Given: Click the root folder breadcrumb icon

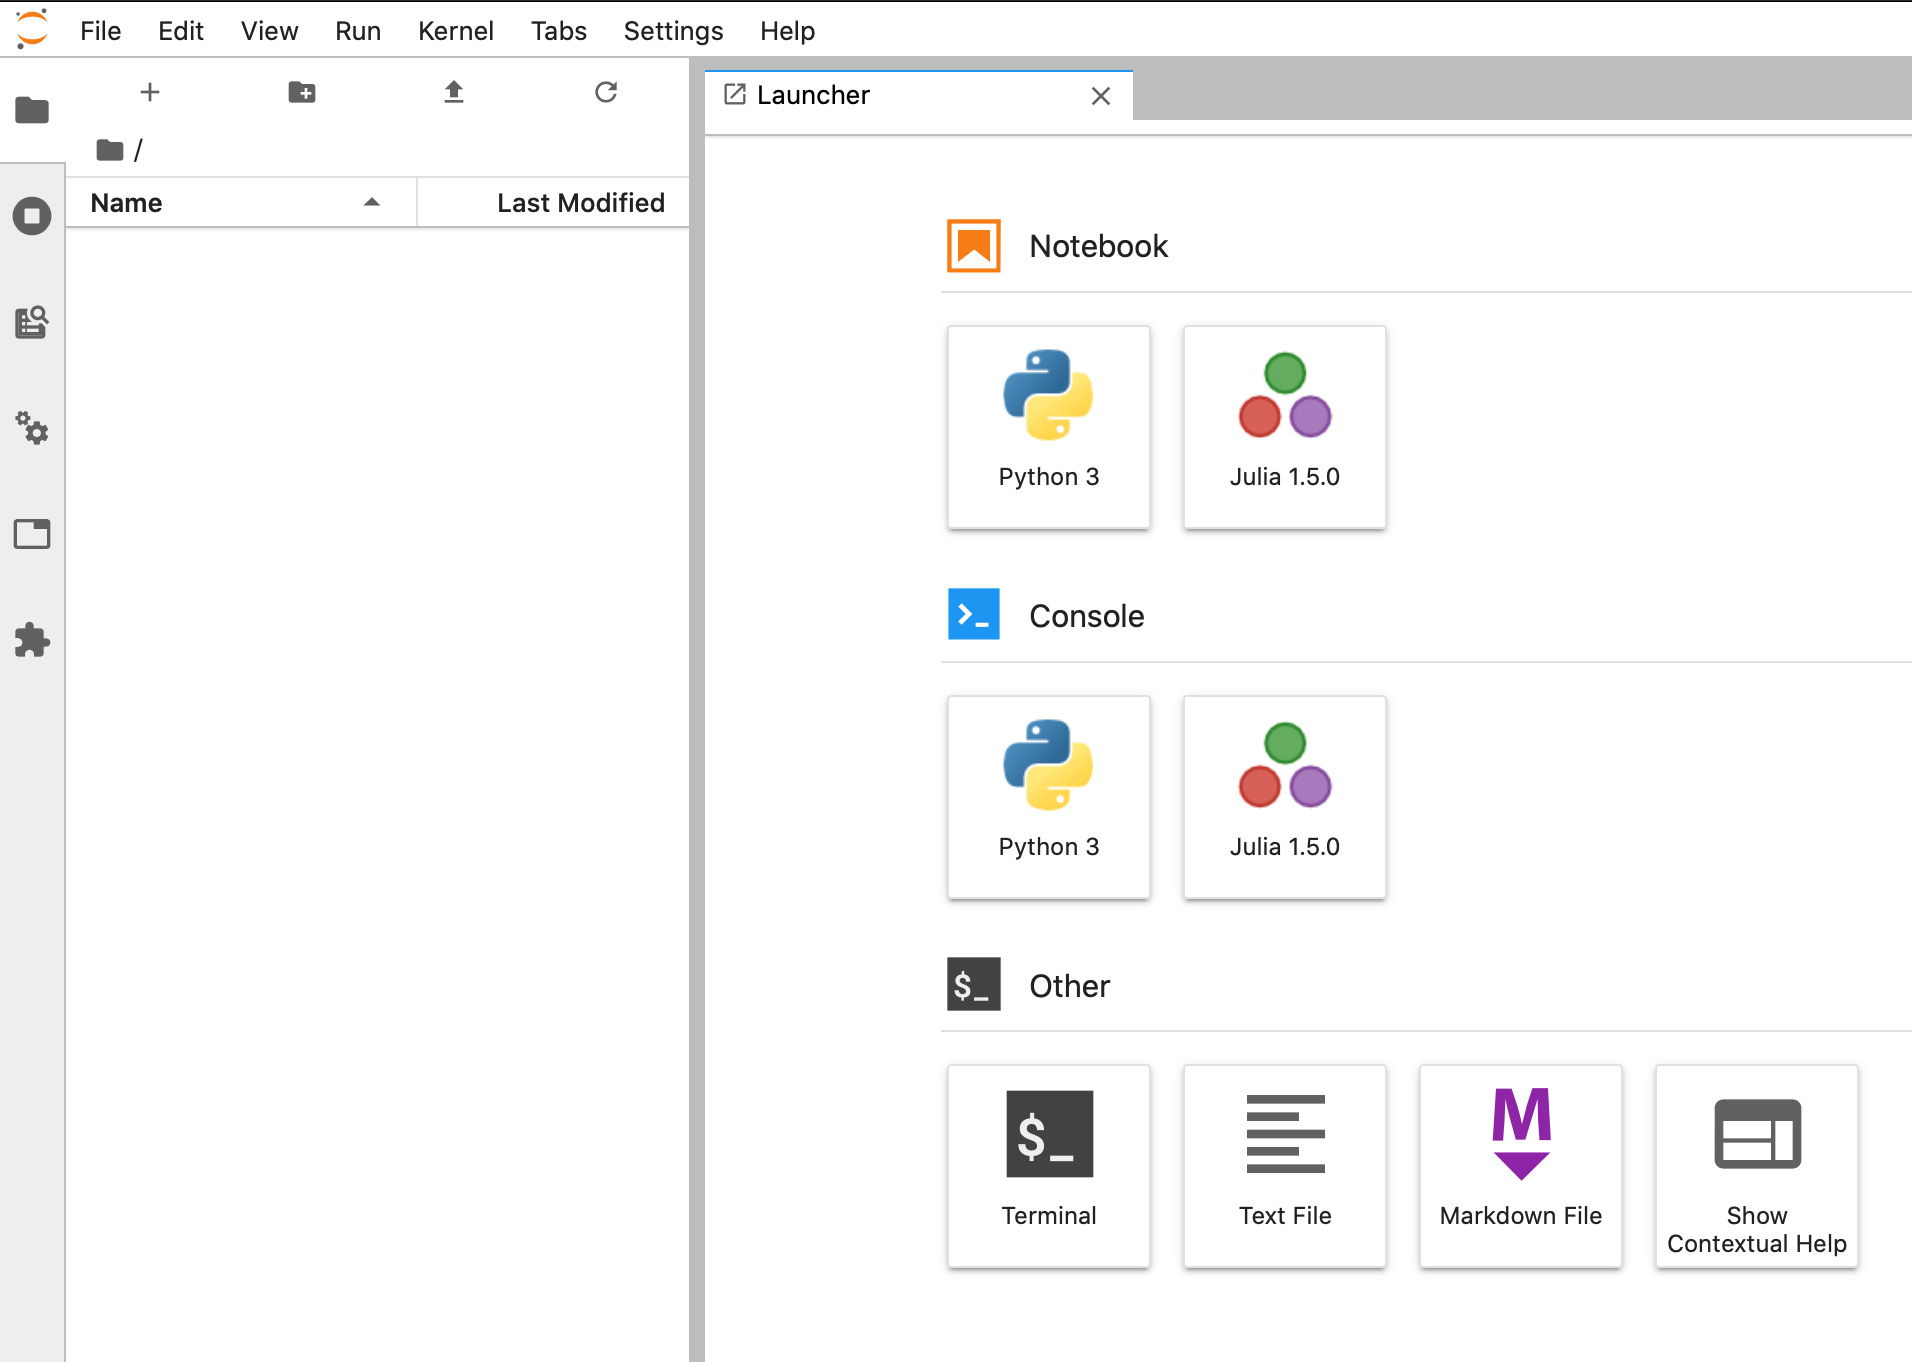Looking at the screenshot, I should coord(110,151).
